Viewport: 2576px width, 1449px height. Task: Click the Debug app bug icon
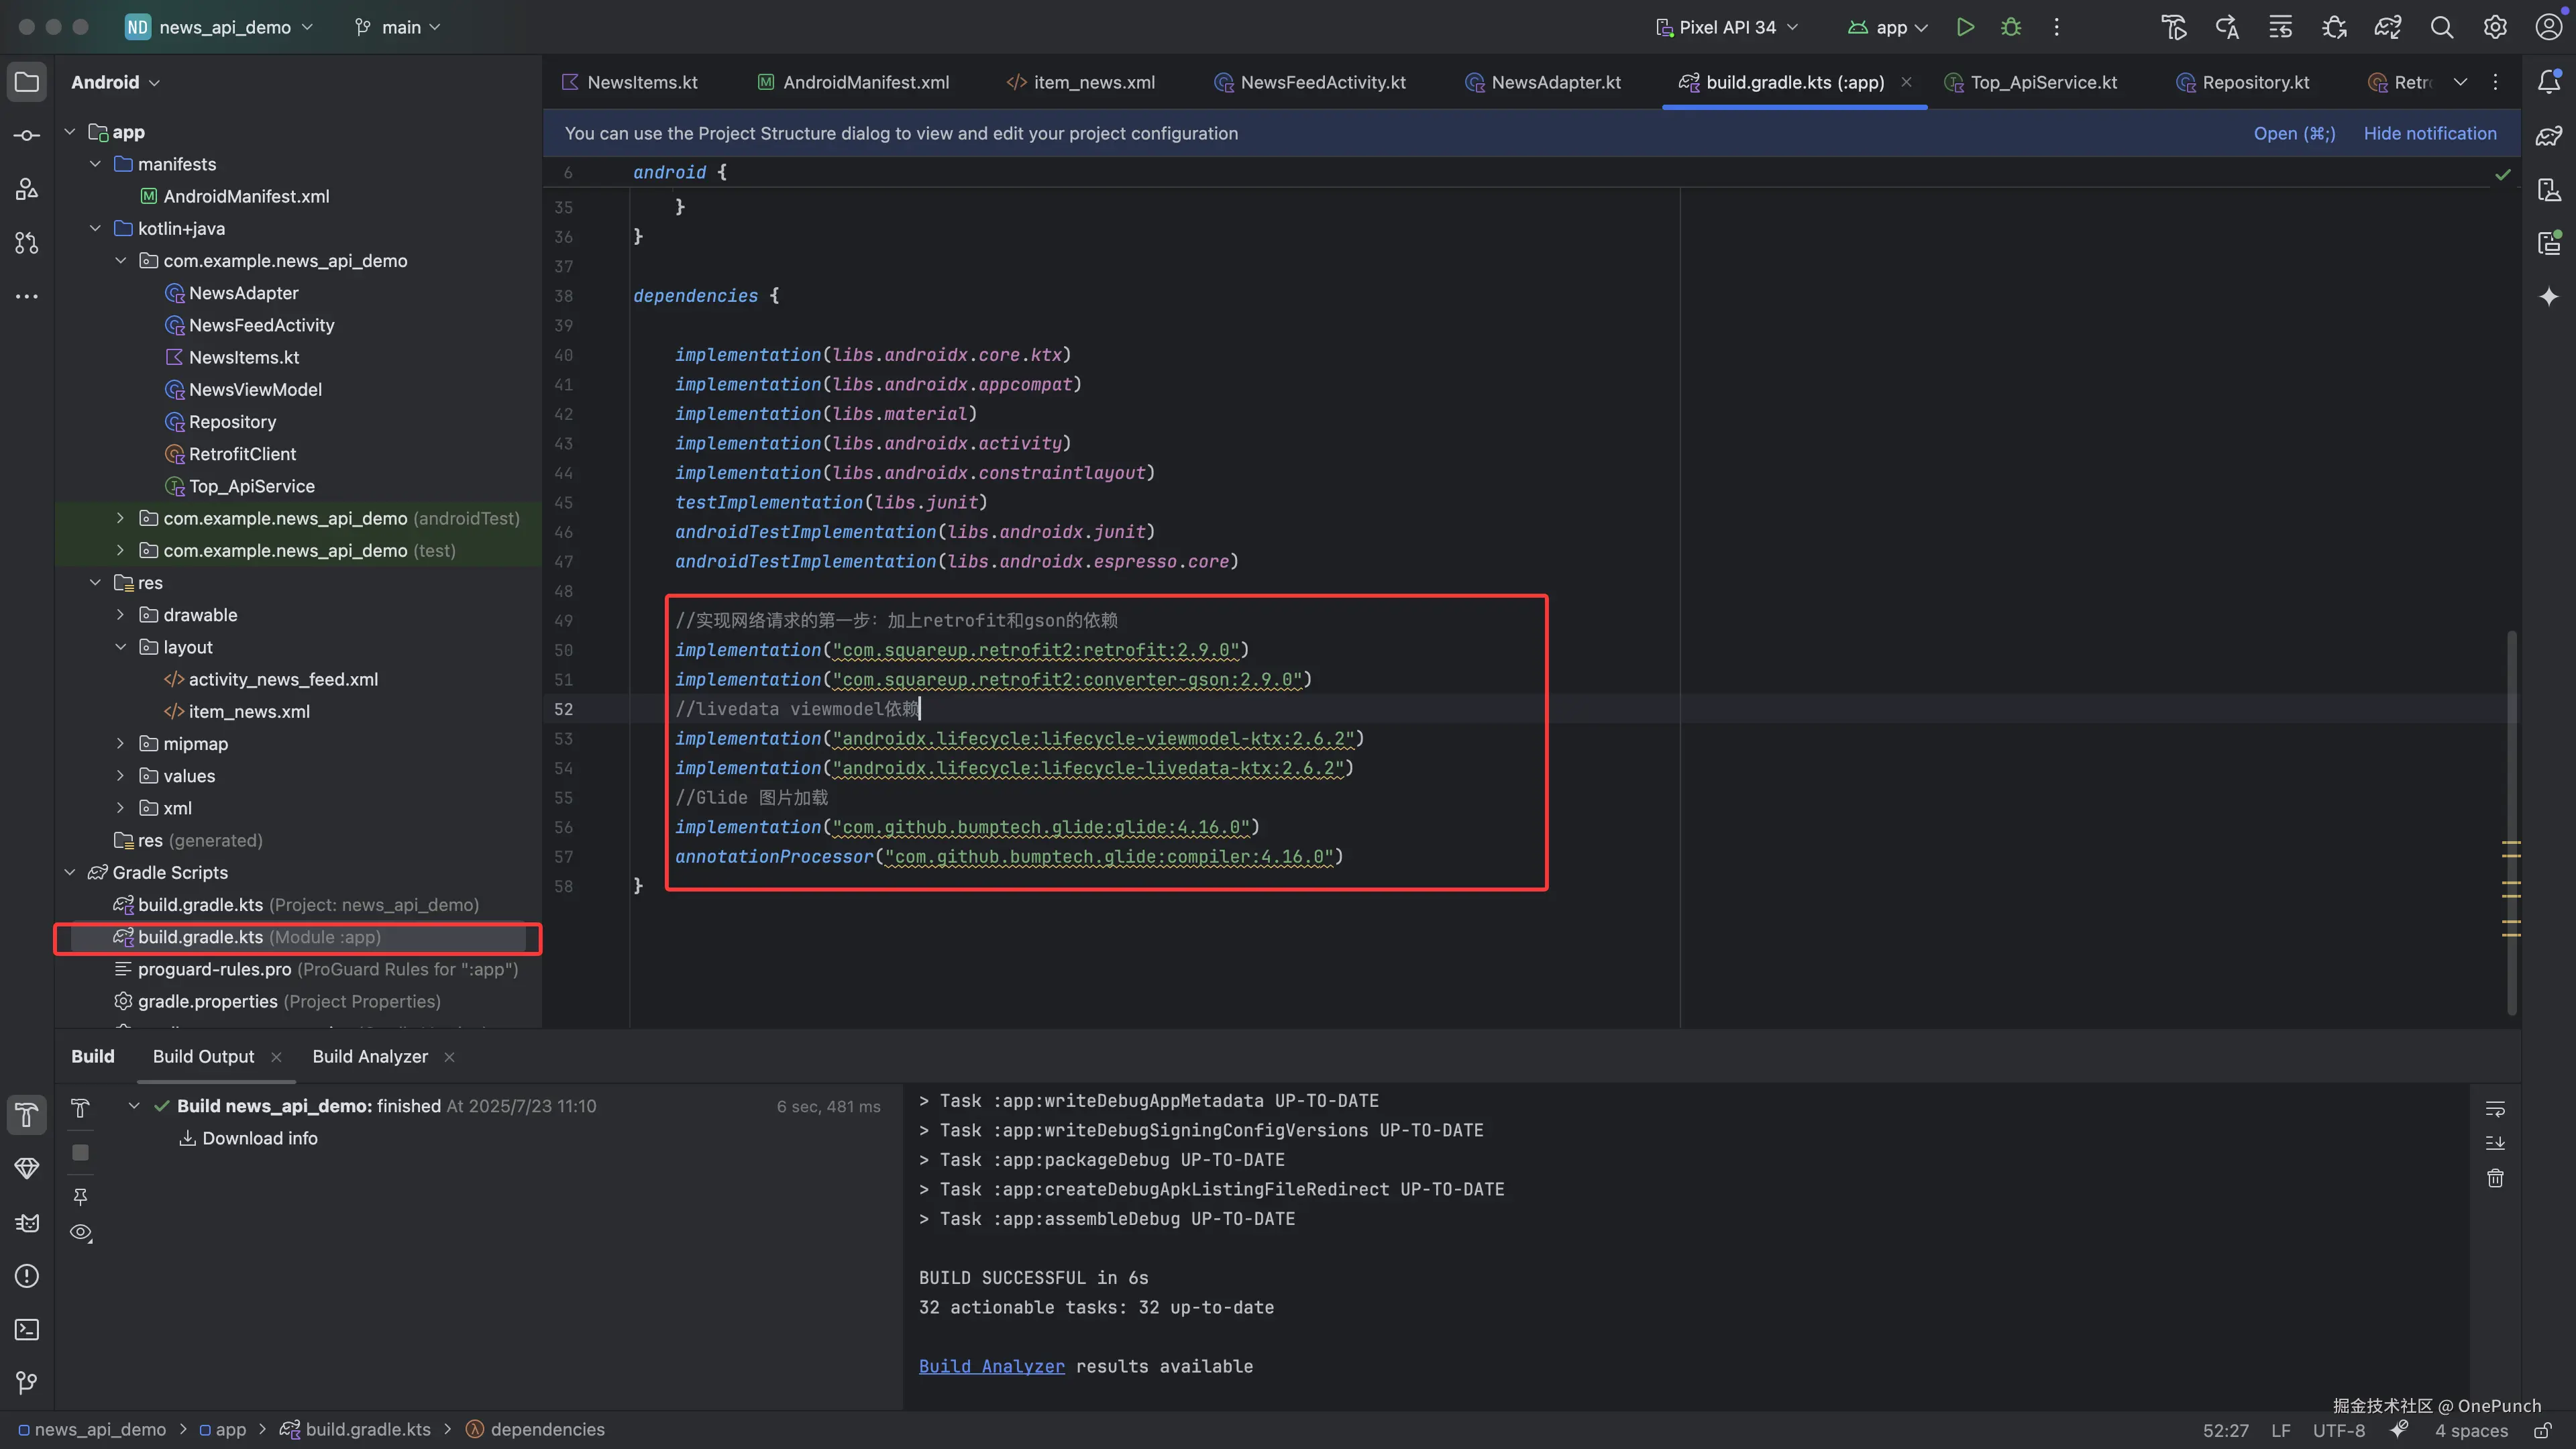(2011, 27)
